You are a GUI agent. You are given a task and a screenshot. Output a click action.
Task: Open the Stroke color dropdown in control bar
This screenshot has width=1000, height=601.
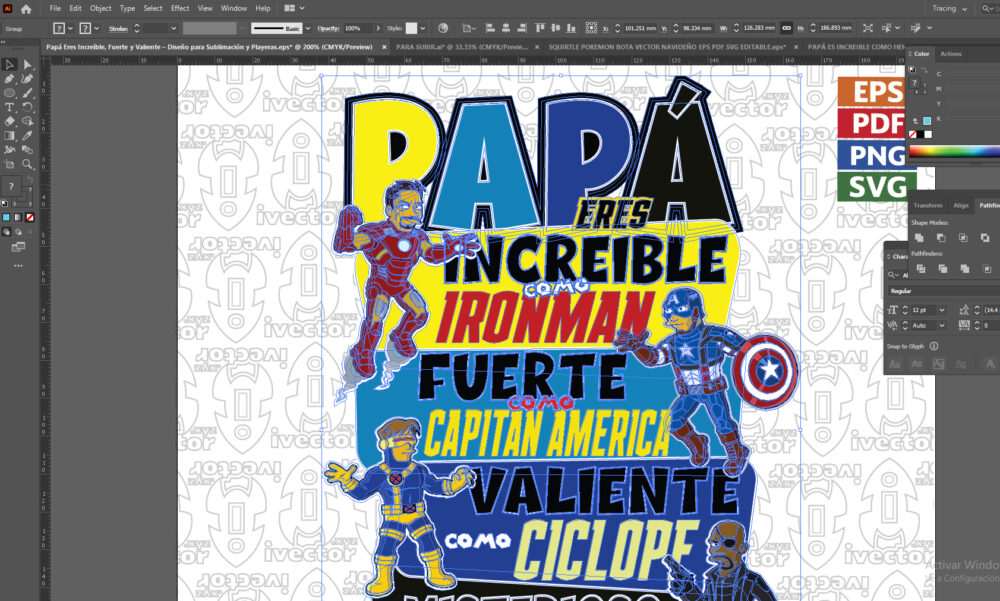pos(96,28)
